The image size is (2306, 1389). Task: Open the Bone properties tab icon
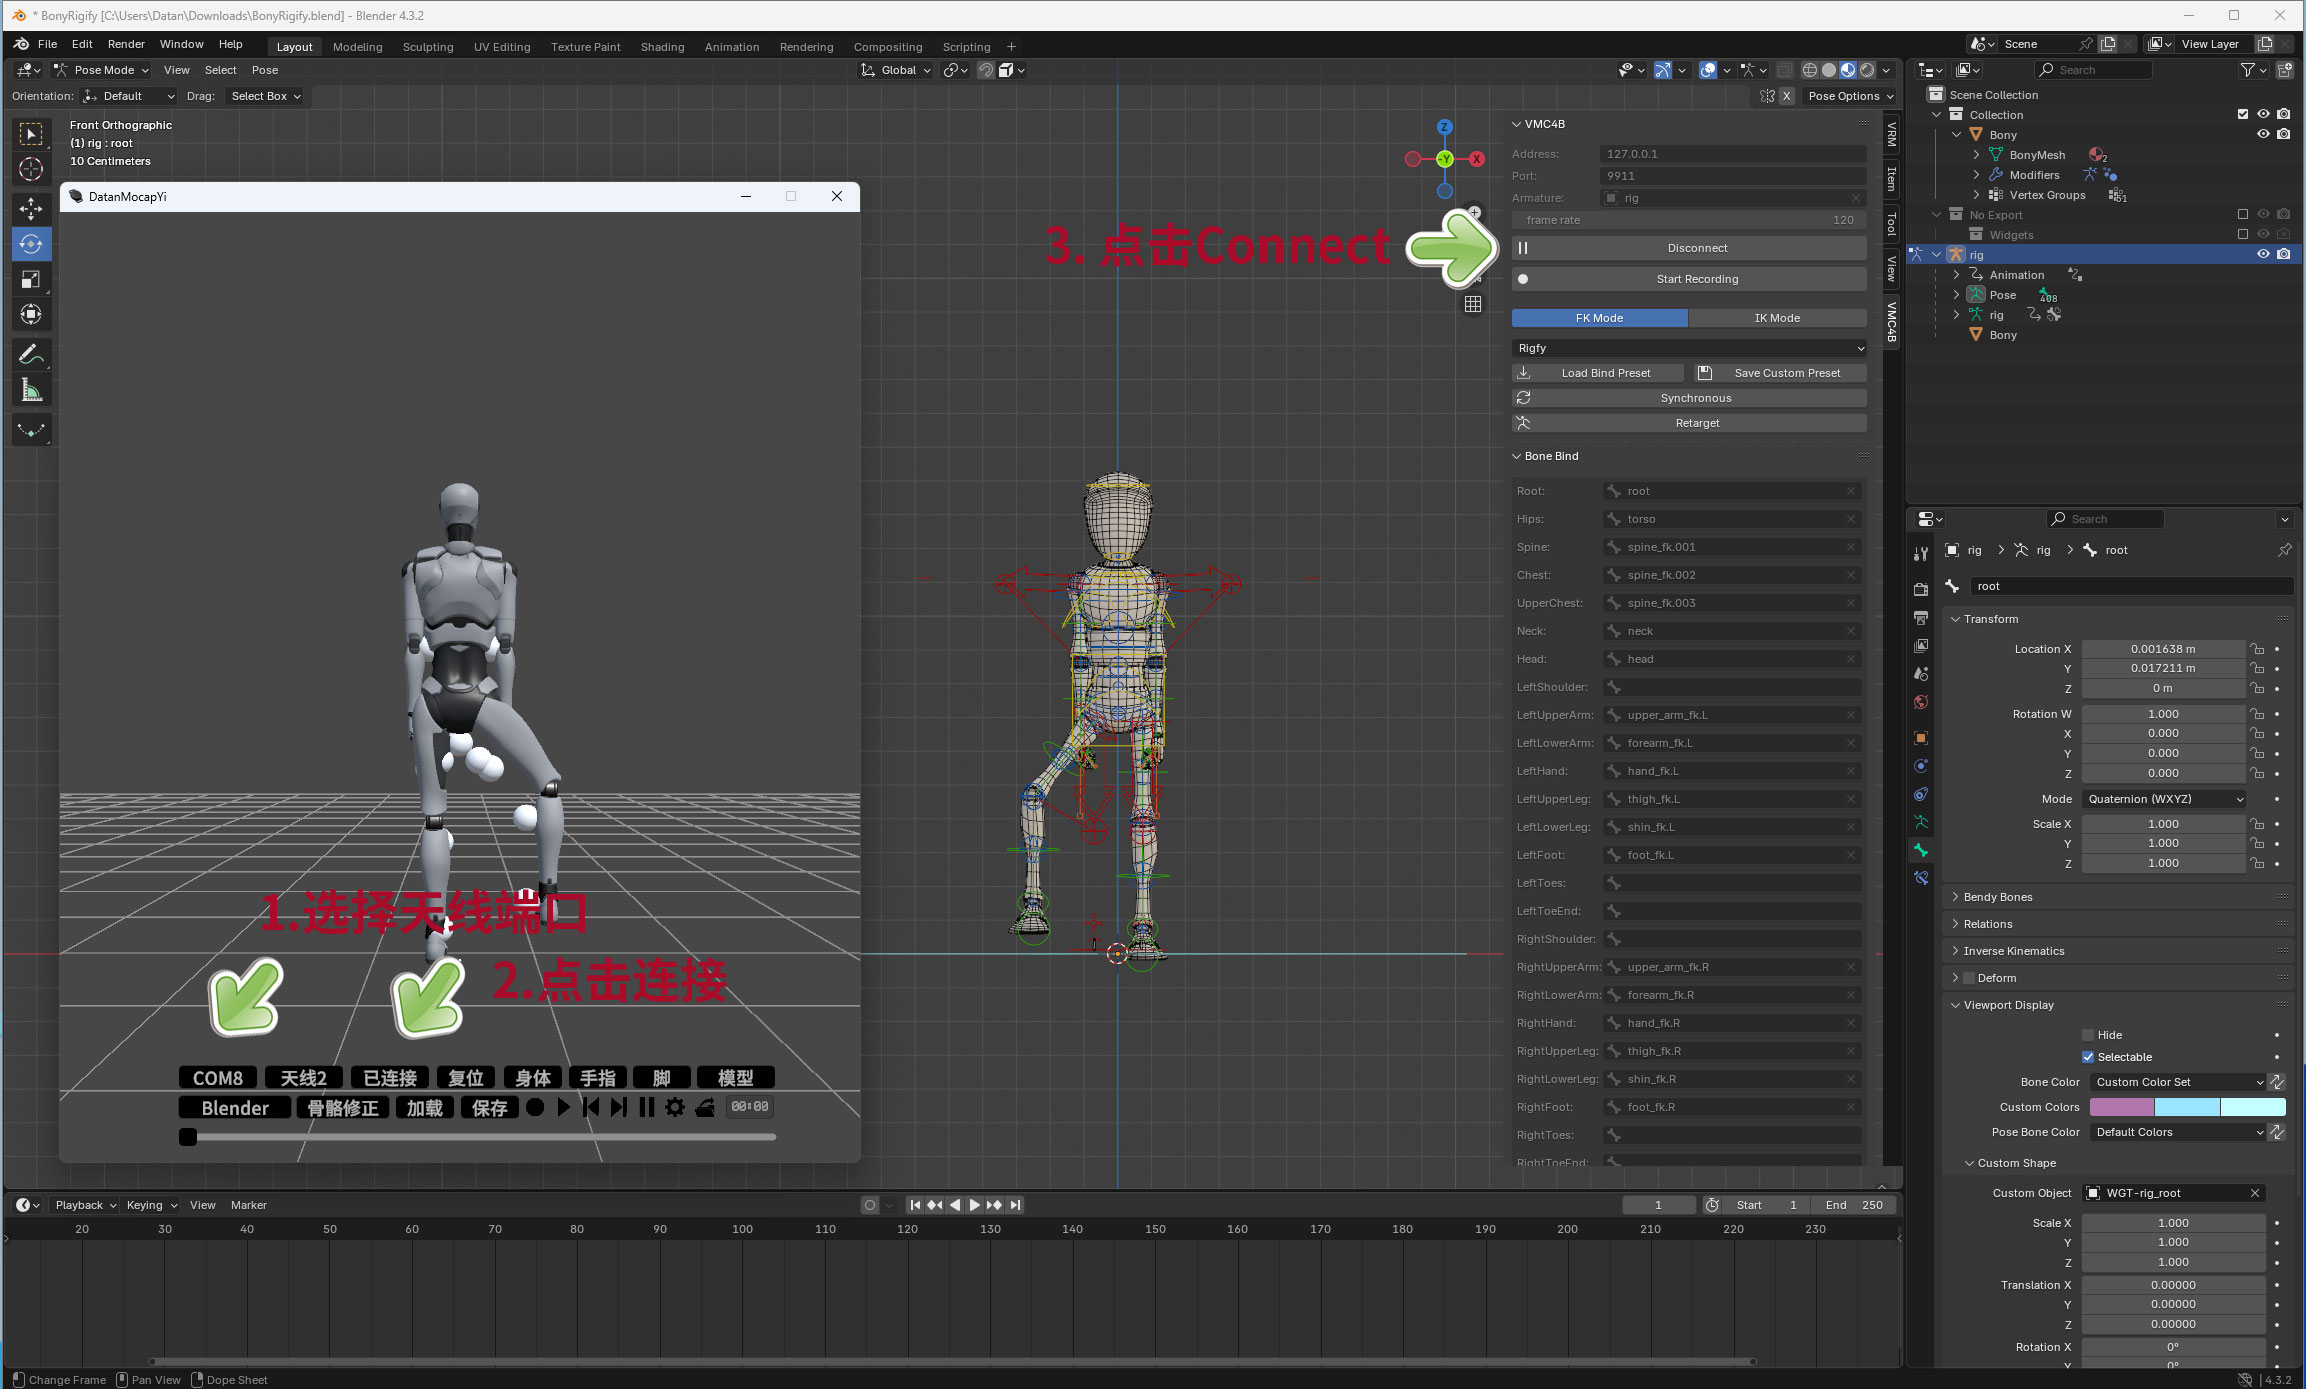[1920, 850]
